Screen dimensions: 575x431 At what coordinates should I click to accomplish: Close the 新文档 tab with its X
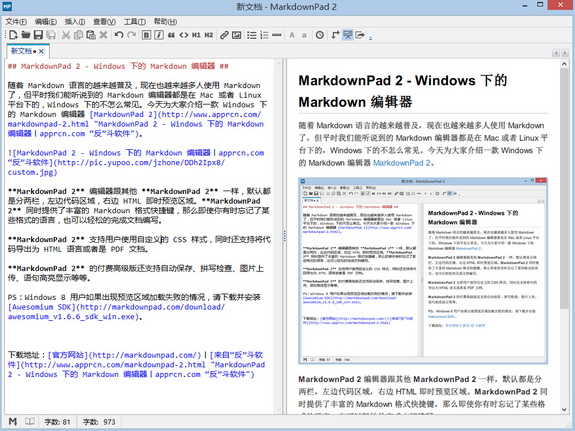(x=41, y=51)
